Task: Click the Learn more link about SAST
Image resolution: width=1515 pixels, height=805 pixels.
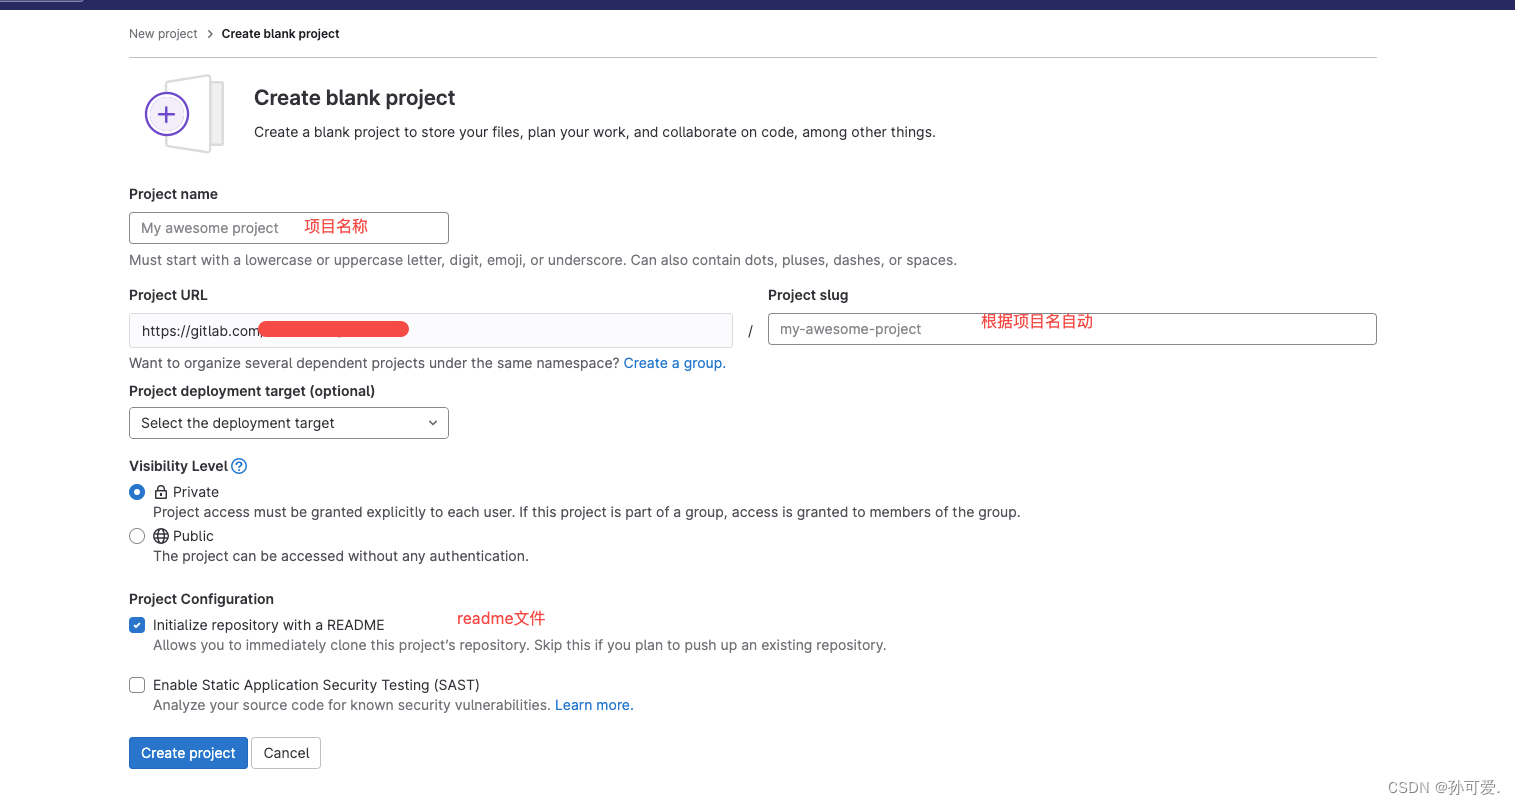Action: [593, 704]
